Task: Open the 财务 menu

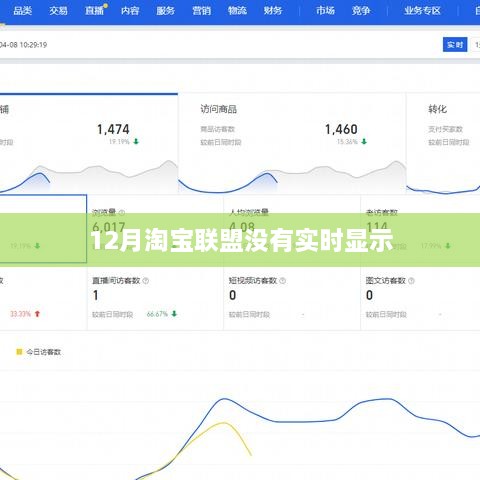Action: click(x=273, y=11)
